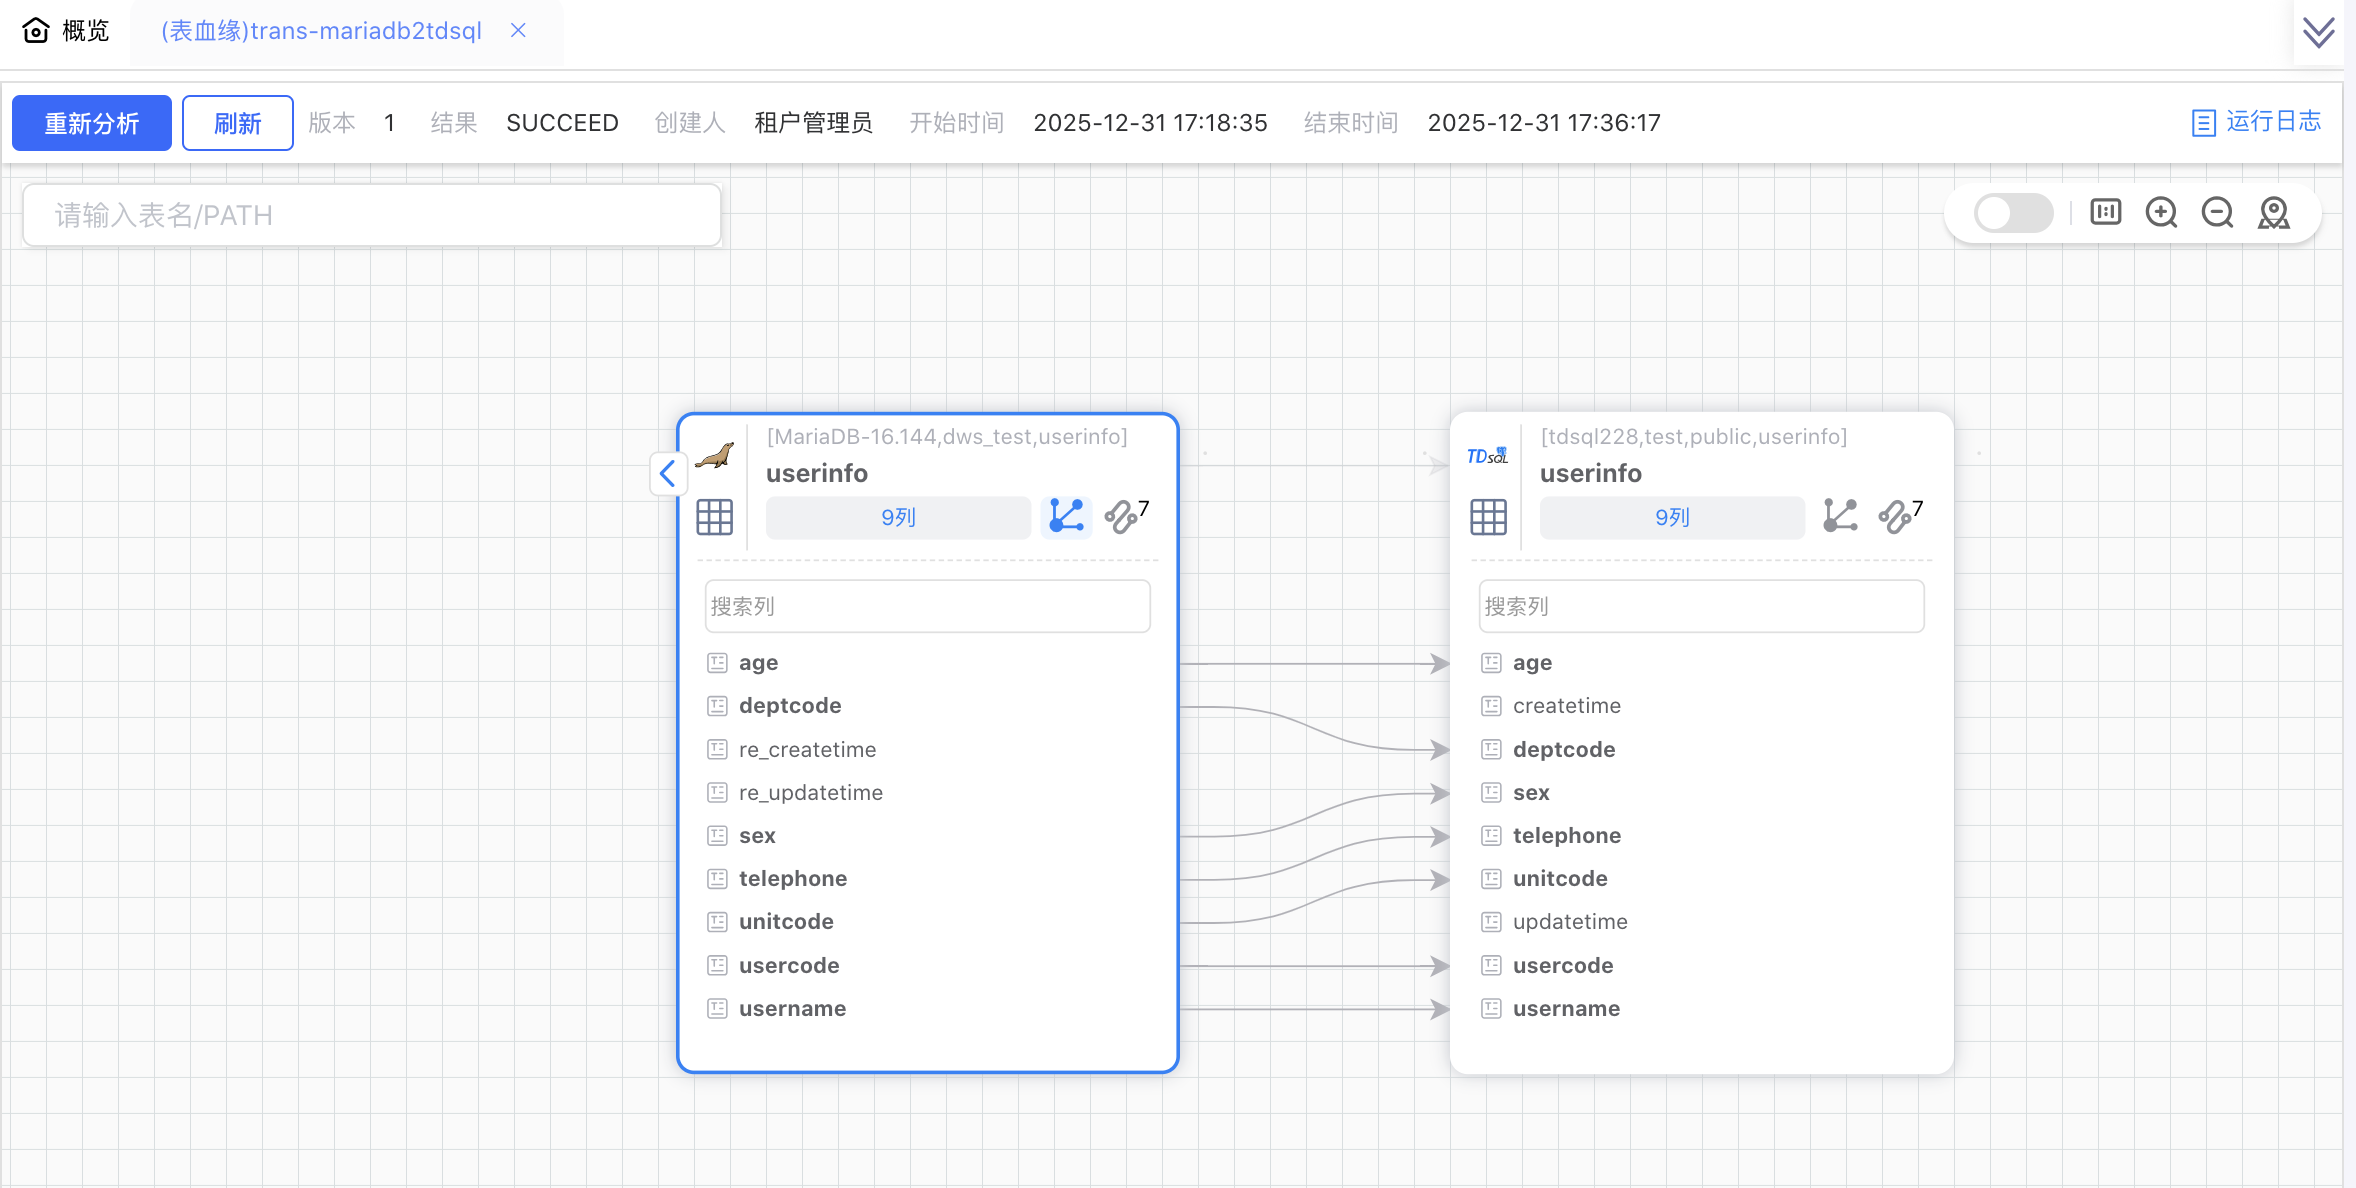
Task: Click lineage branch icon on tdsql userinfo
Action: pos(1840,517)
